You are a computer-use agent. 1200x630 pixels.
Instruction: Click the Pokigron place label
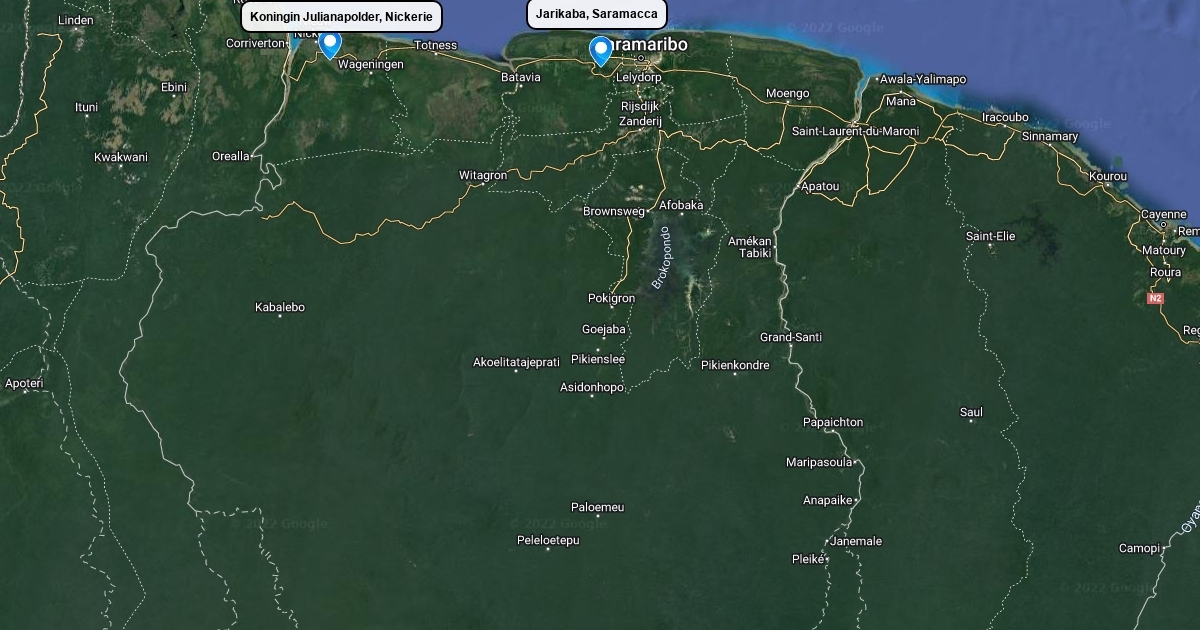(x=611, y=298)
